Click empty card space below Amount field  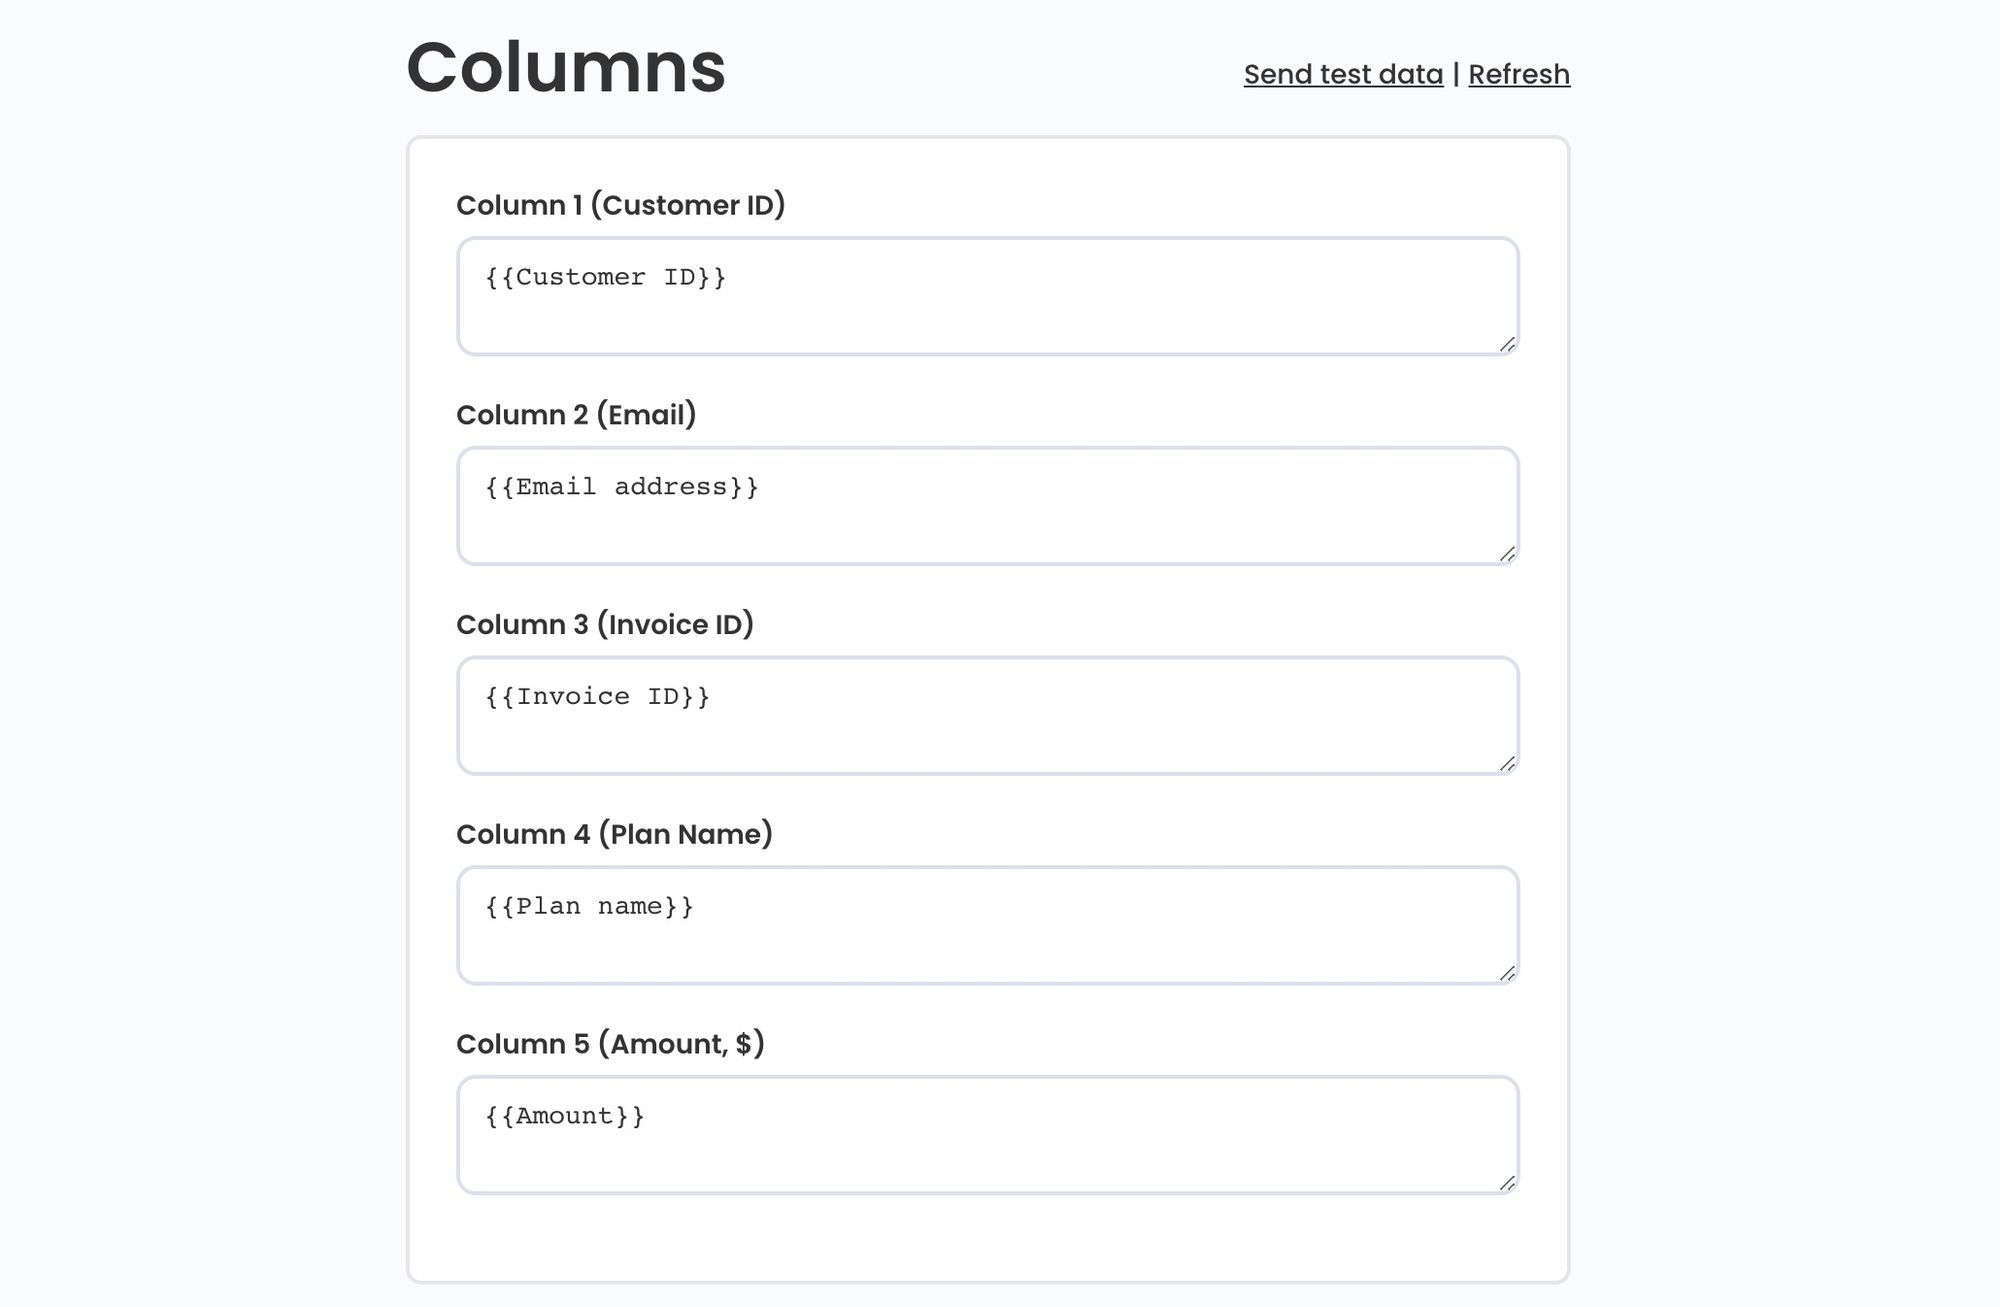pyautogui.click(x=987, y=1240)
